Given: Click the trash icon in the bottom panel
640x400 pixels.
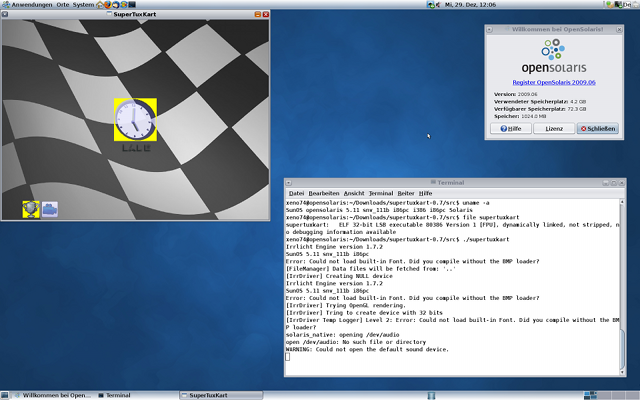Looking at the screenshot, I should pos(431,395).
